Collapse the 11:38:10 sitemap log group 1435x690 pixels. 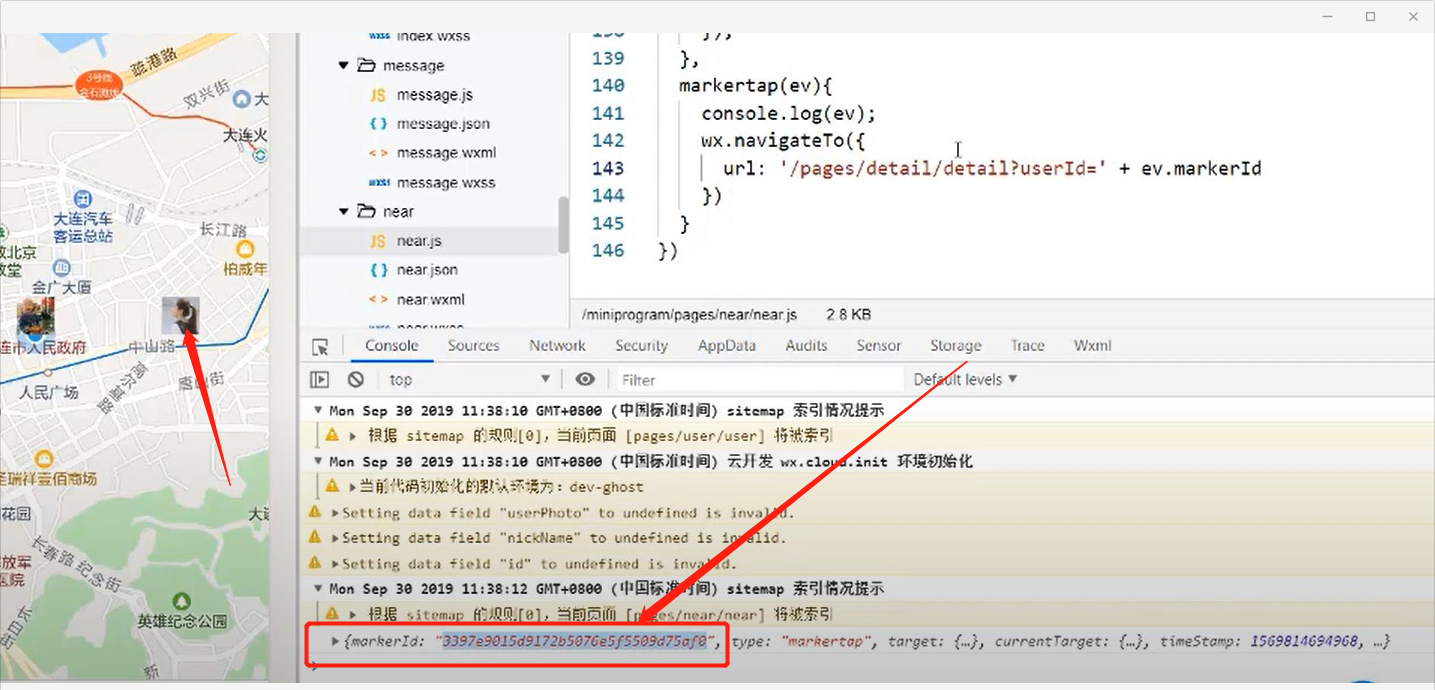point(318,410)
